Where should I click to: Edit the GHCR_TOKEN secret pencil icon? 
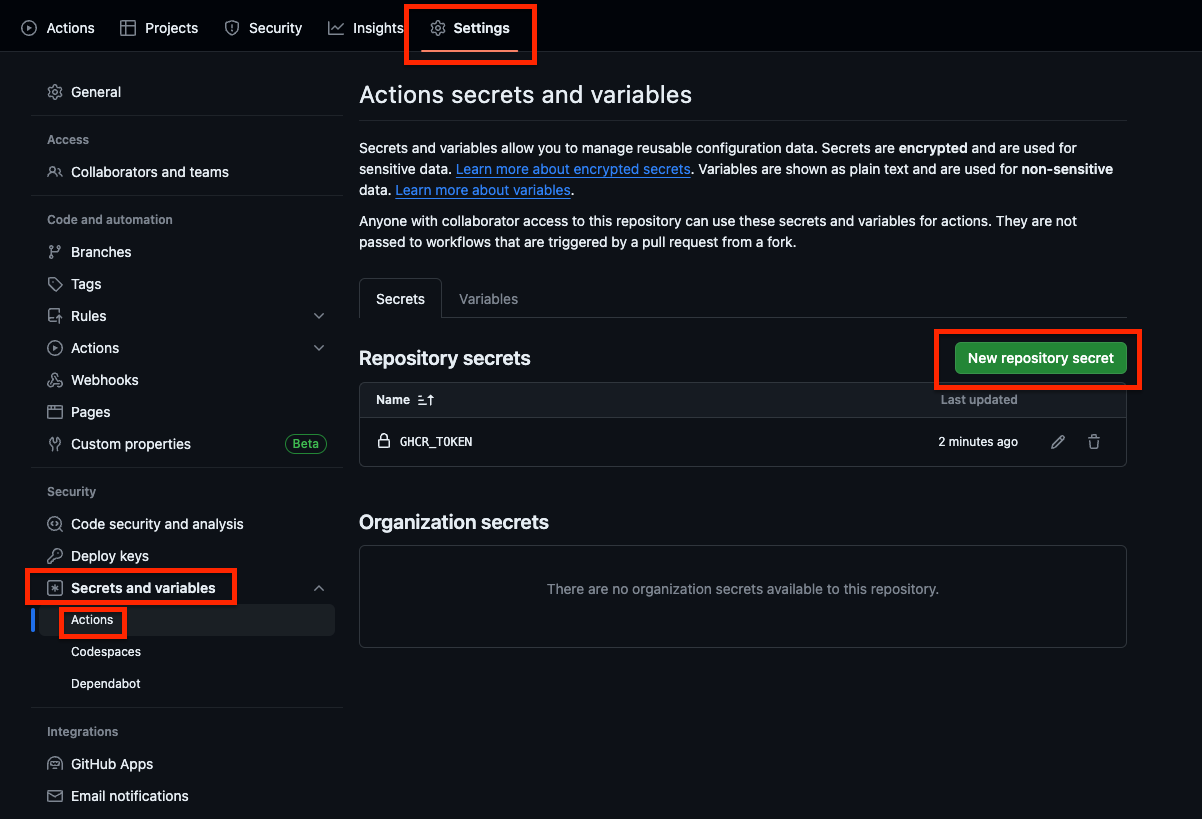click(x=1058, y=442)
